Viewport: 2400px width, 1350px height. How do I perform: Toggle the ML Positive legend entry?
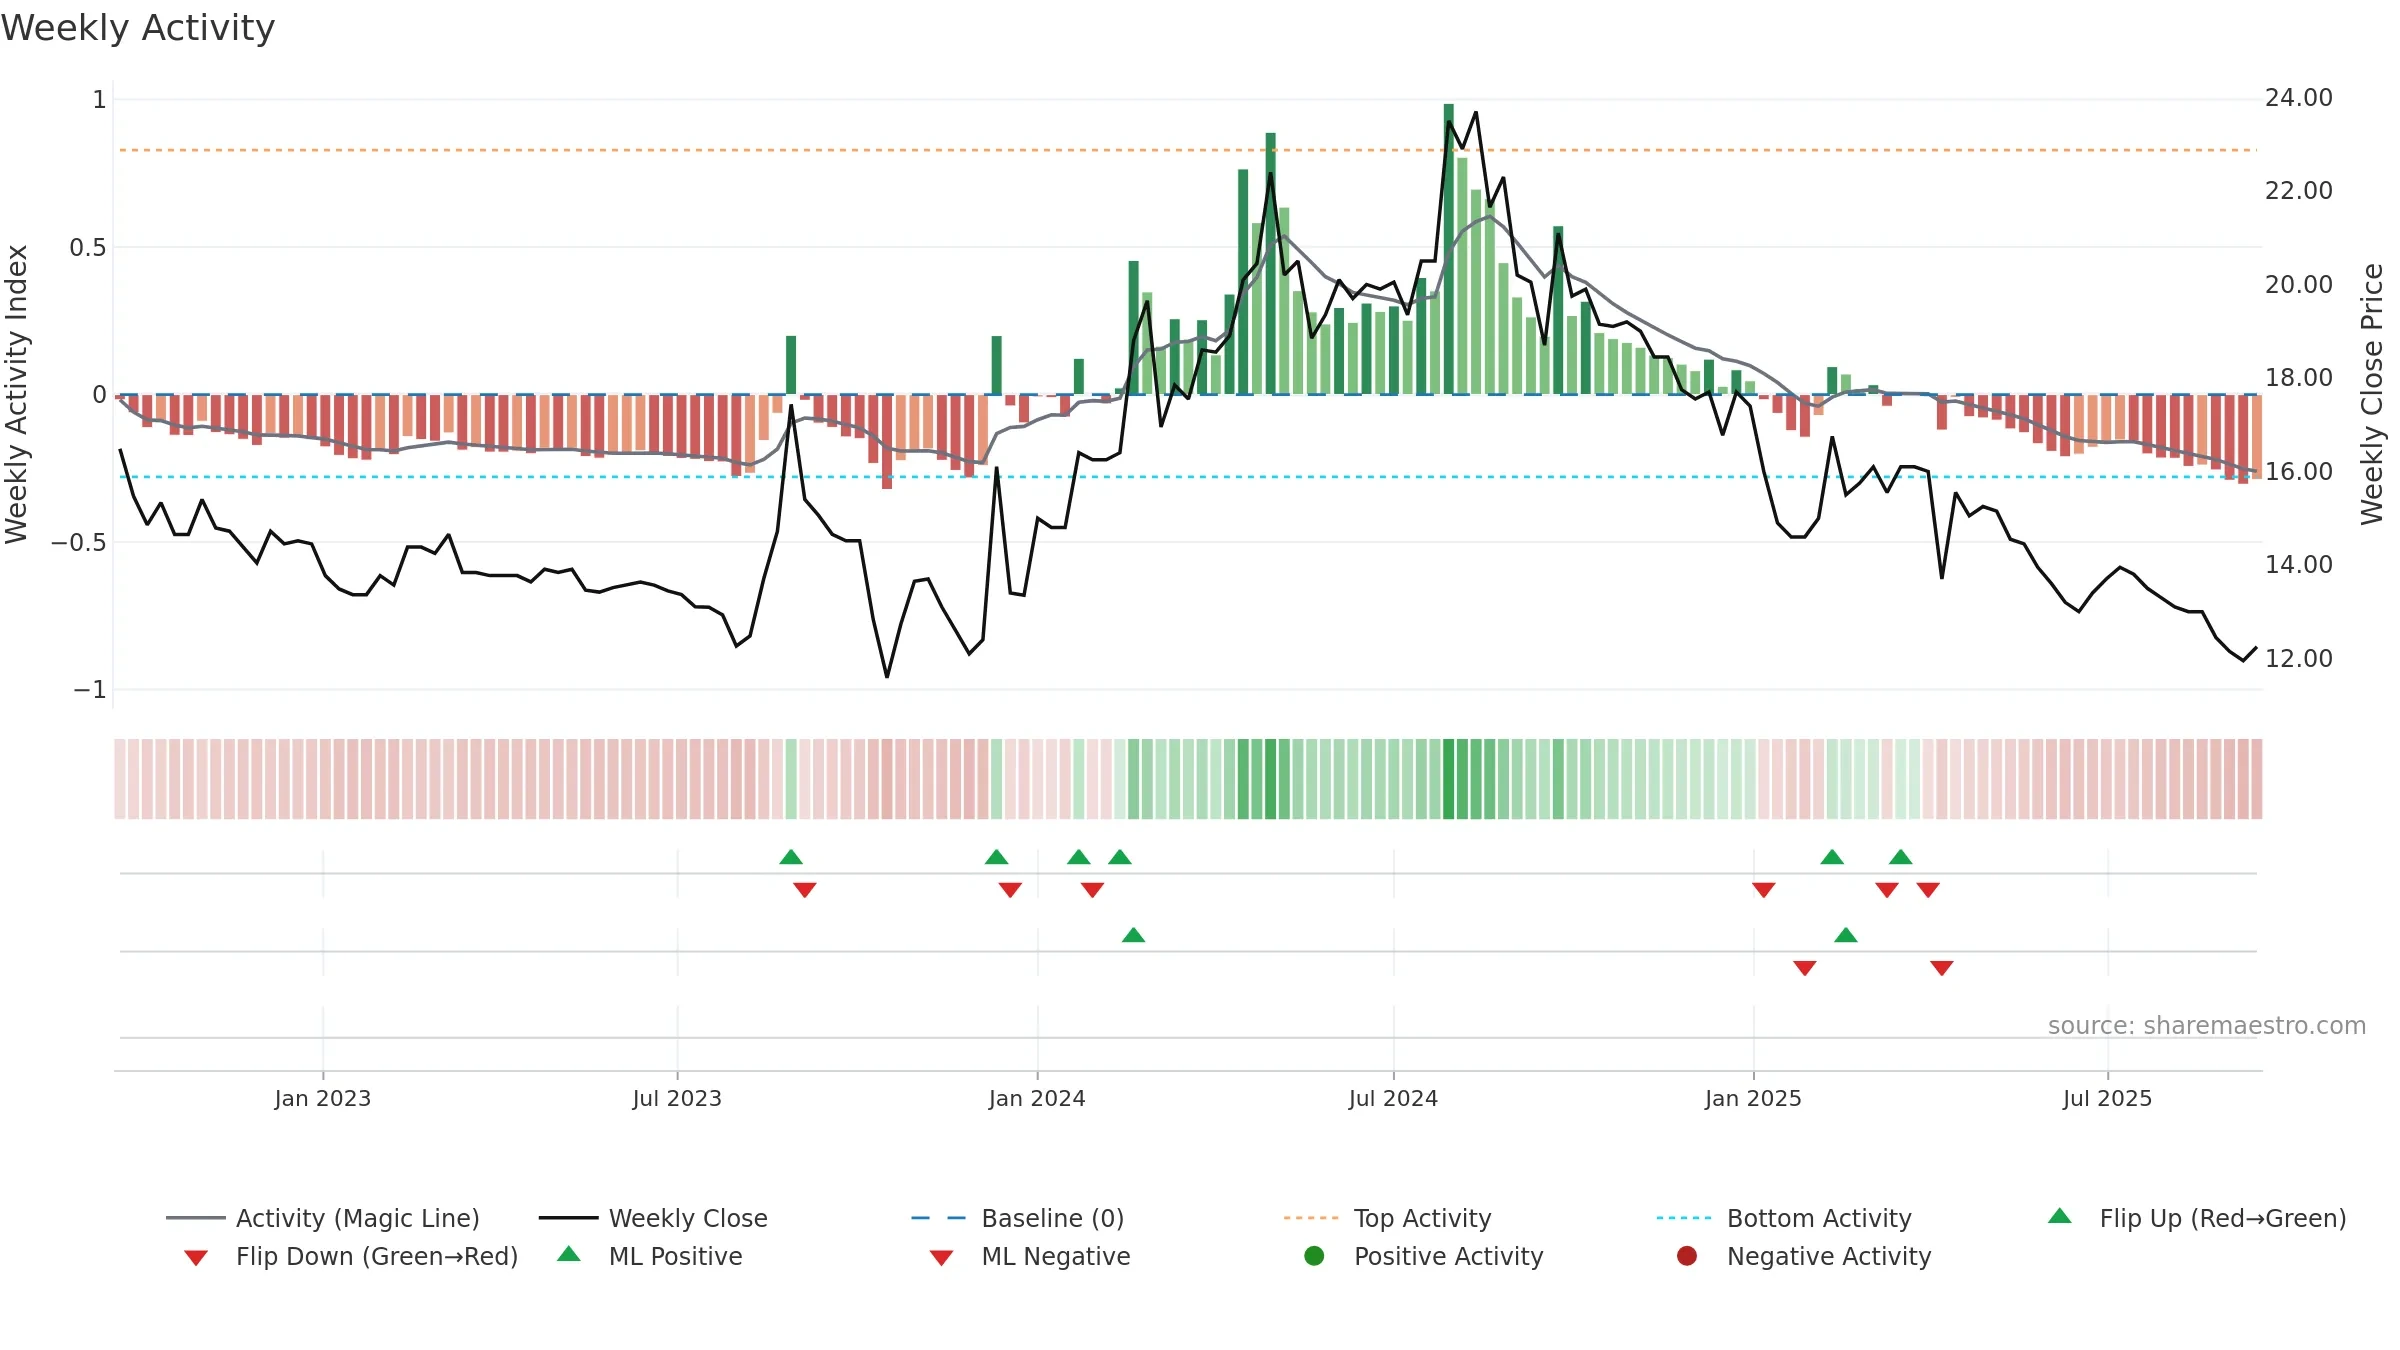650,1256
